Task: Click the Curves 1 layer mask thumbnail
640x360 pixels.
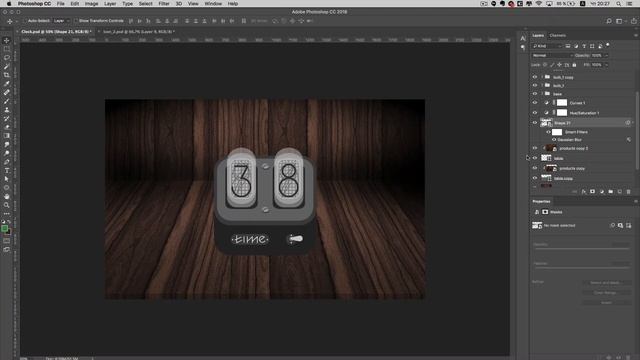Action: (x=562, y=103)
